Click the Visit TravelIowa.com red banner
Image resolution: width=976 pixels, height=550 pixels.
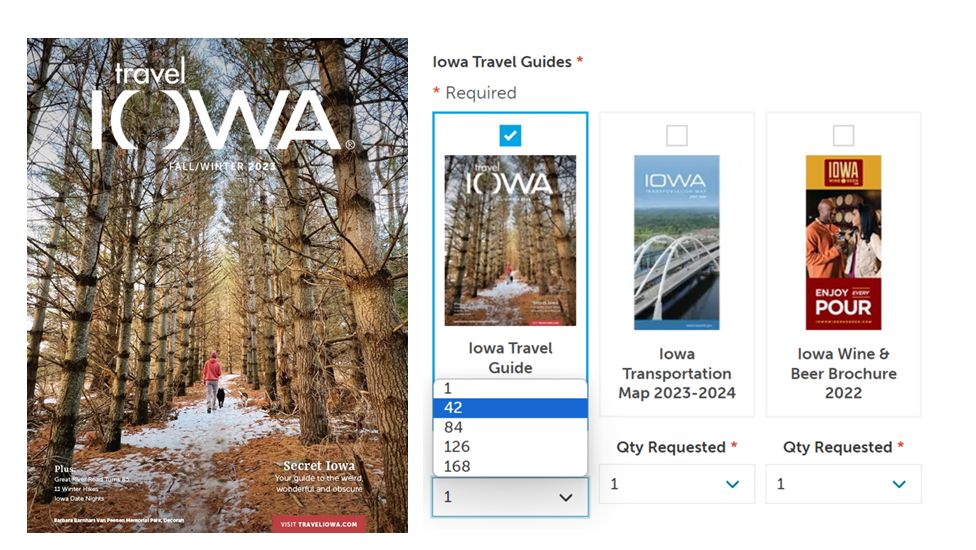coord(319,524)
